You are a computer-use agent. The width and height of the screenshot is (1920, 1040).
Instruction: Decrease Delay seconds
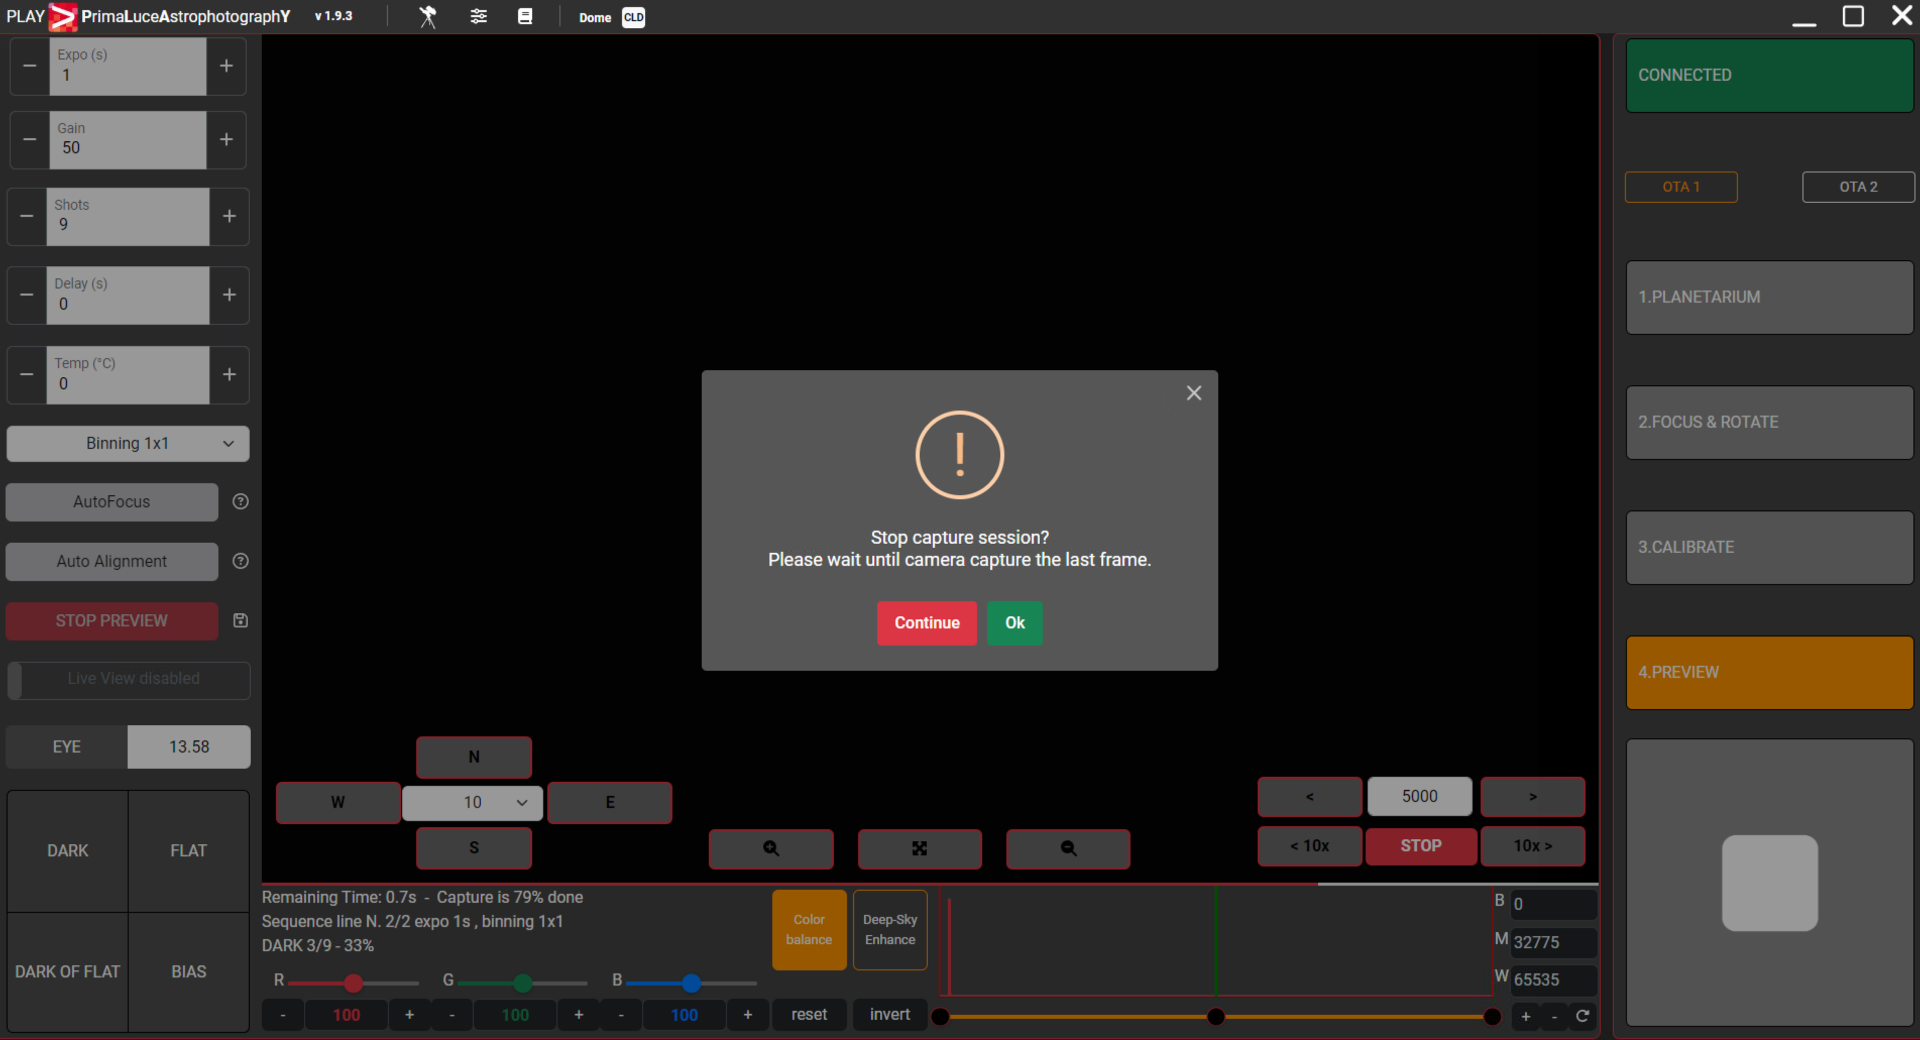27,295
